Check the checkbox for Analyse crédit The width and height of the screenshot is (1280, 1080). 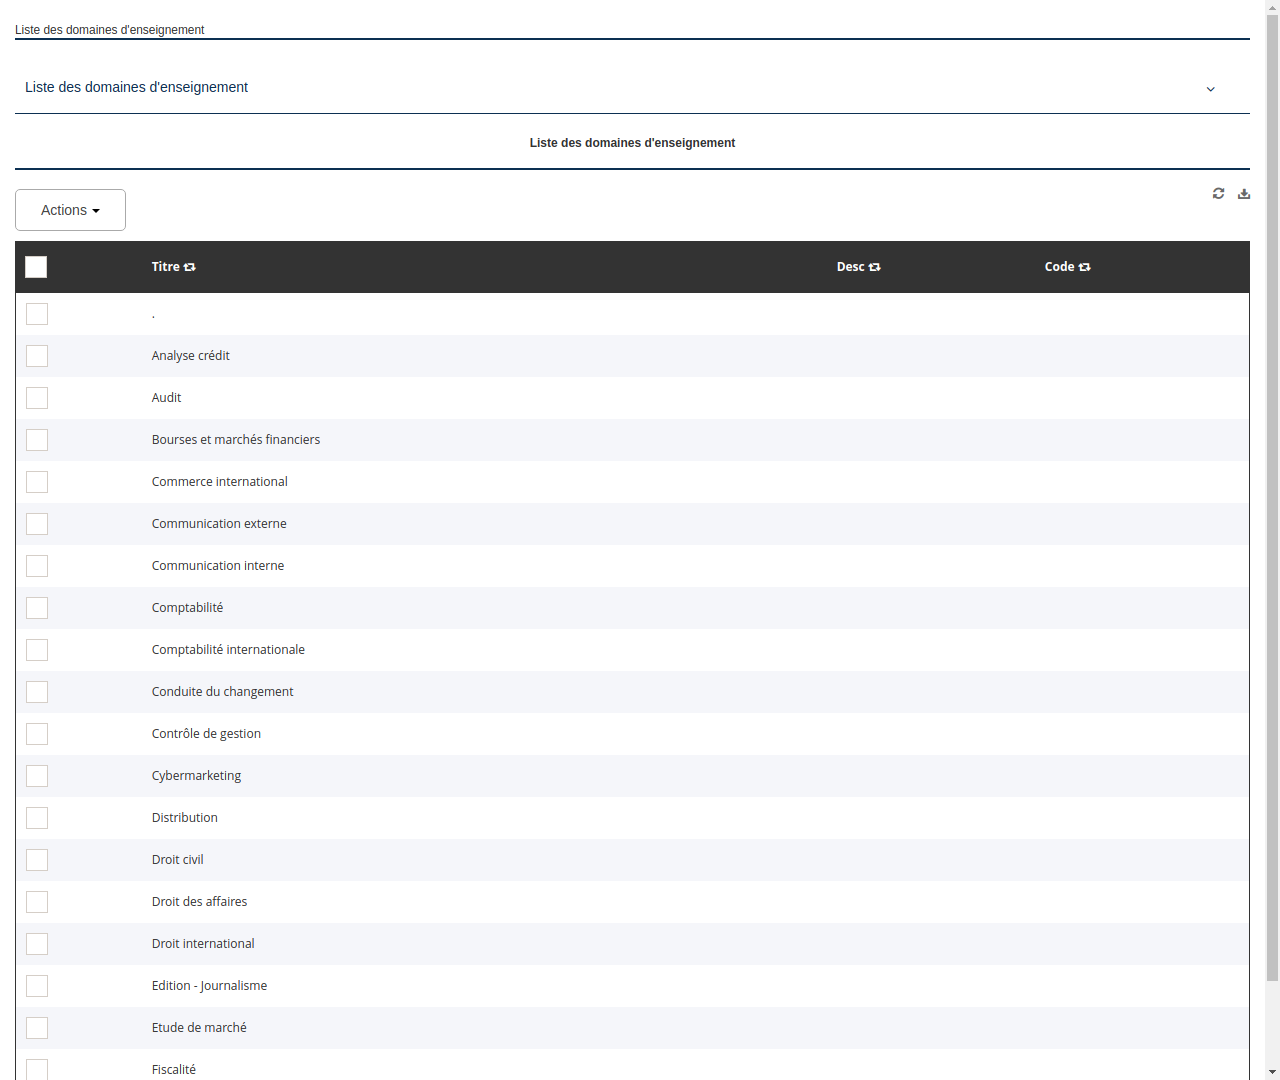37,356
